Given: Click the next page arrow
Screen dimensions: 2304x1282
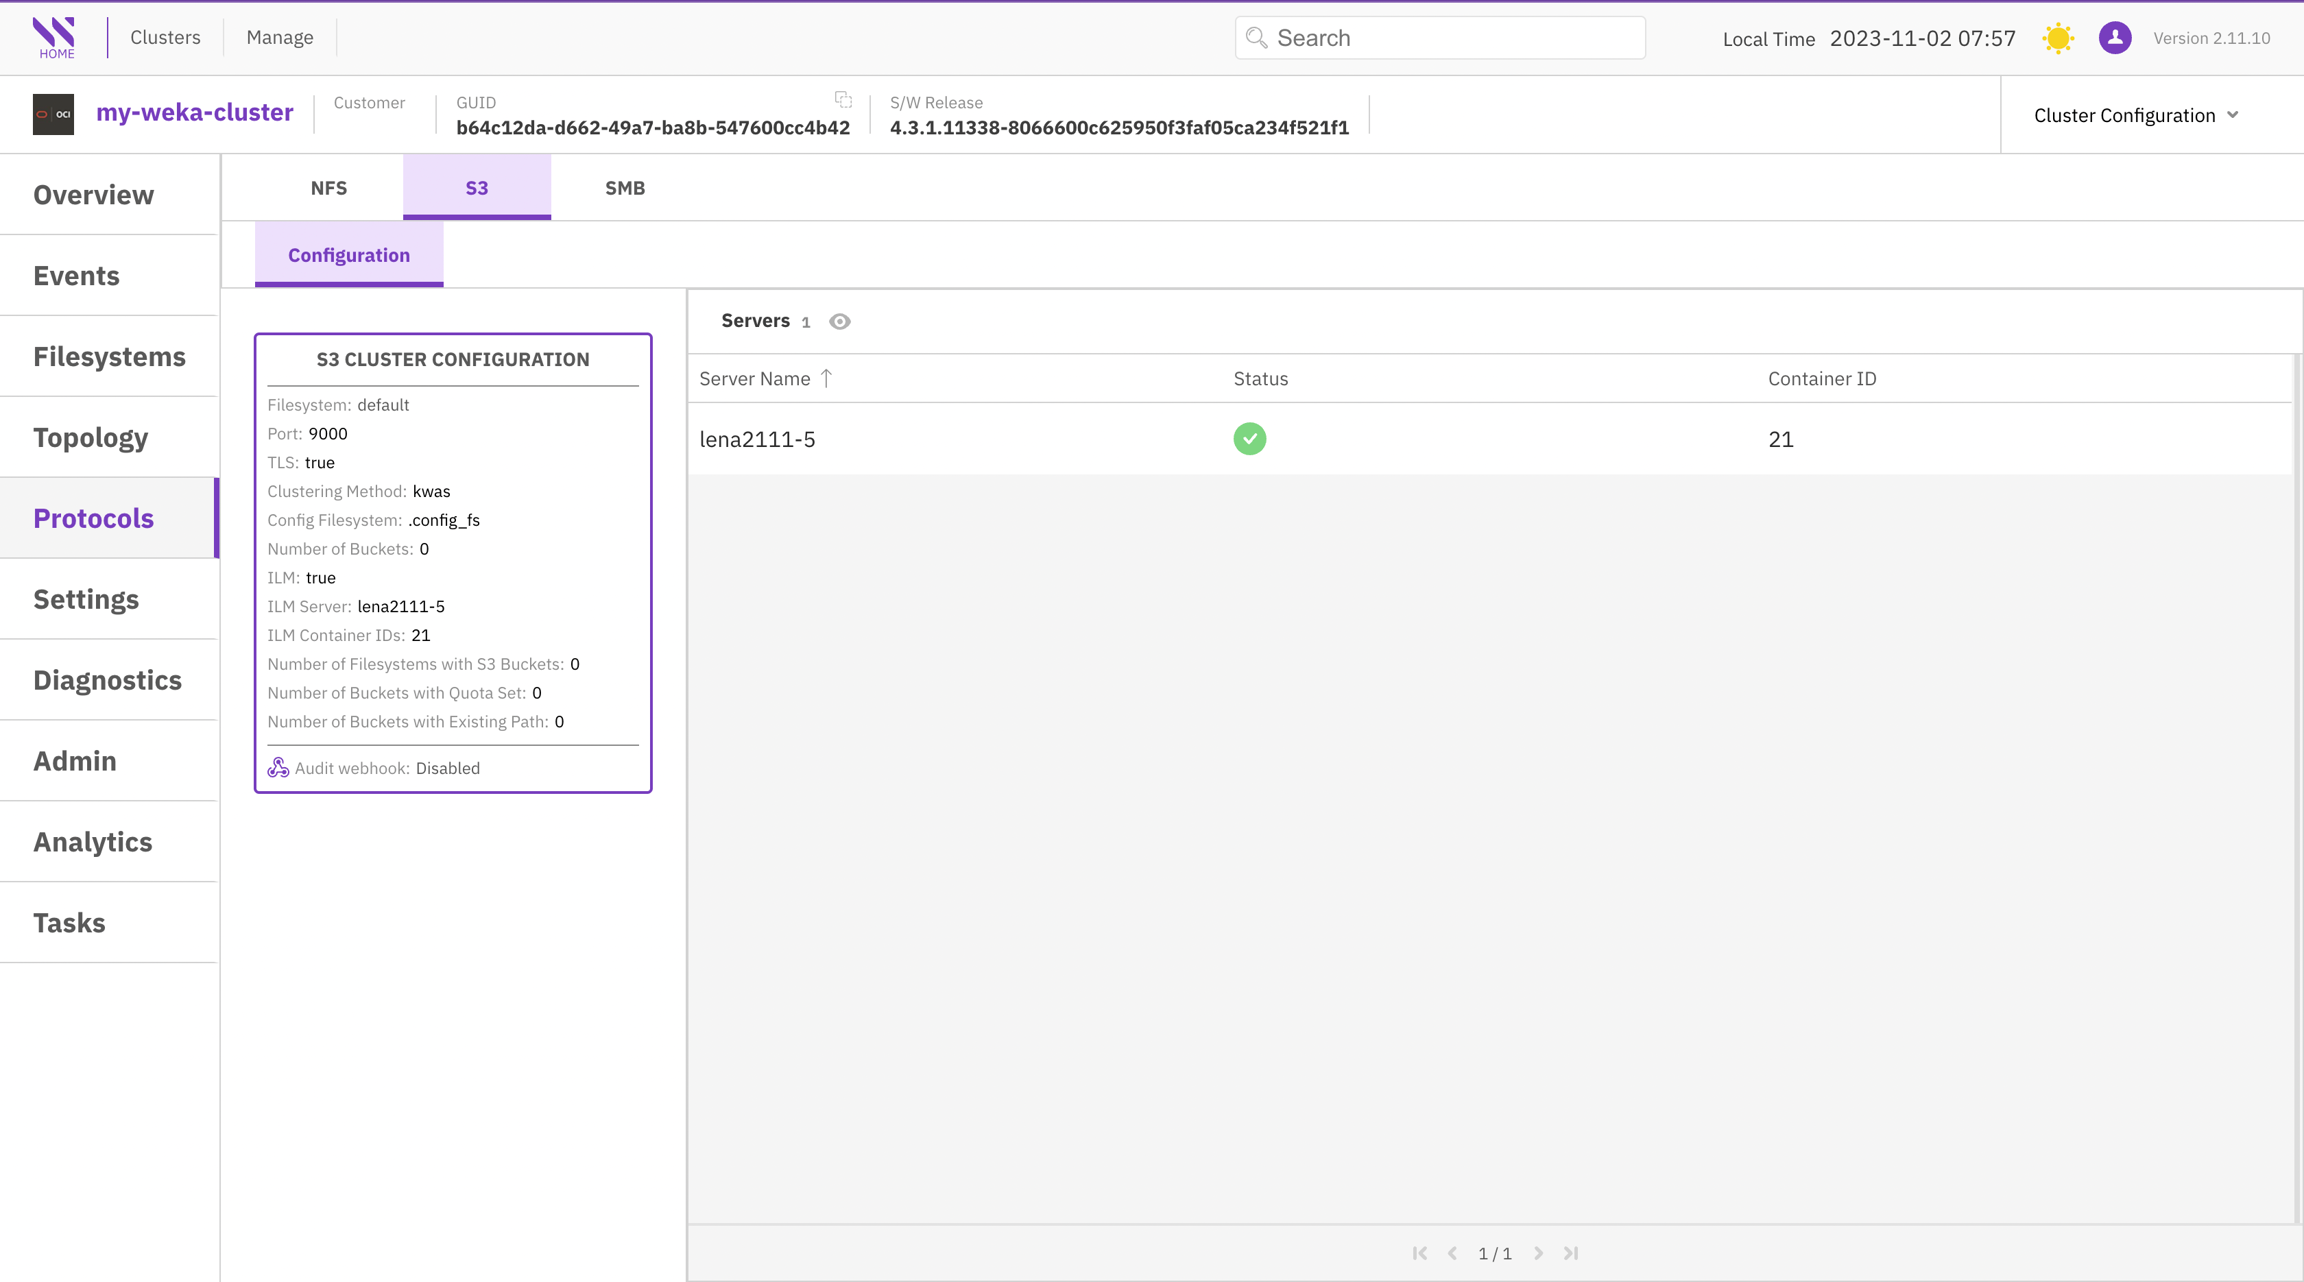Looking at the screenshot, I should click(1539, 1253).
